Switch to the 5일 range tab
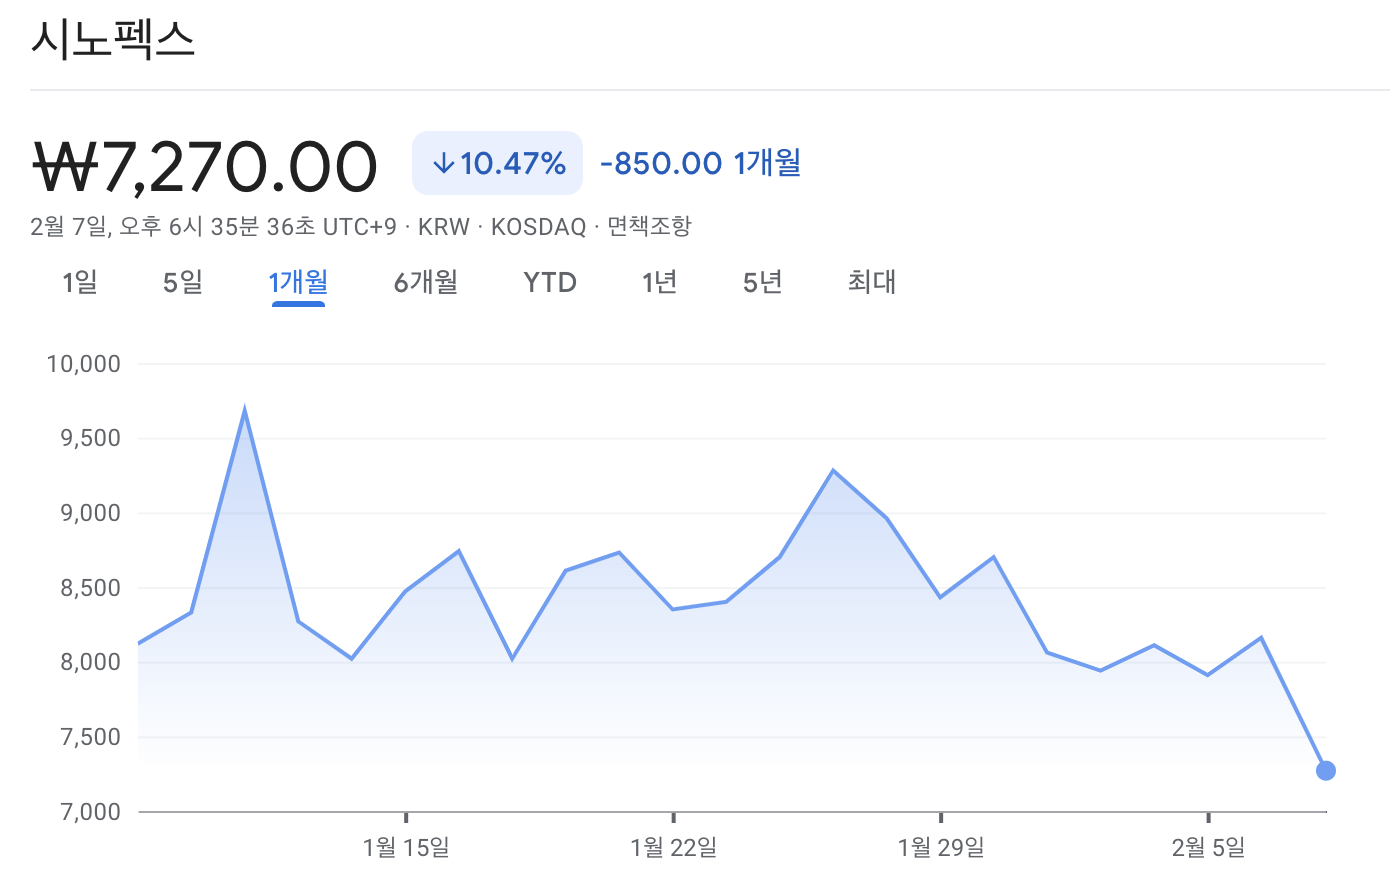This screenshot has height=876, width=1390. click(x=183, y=283)
